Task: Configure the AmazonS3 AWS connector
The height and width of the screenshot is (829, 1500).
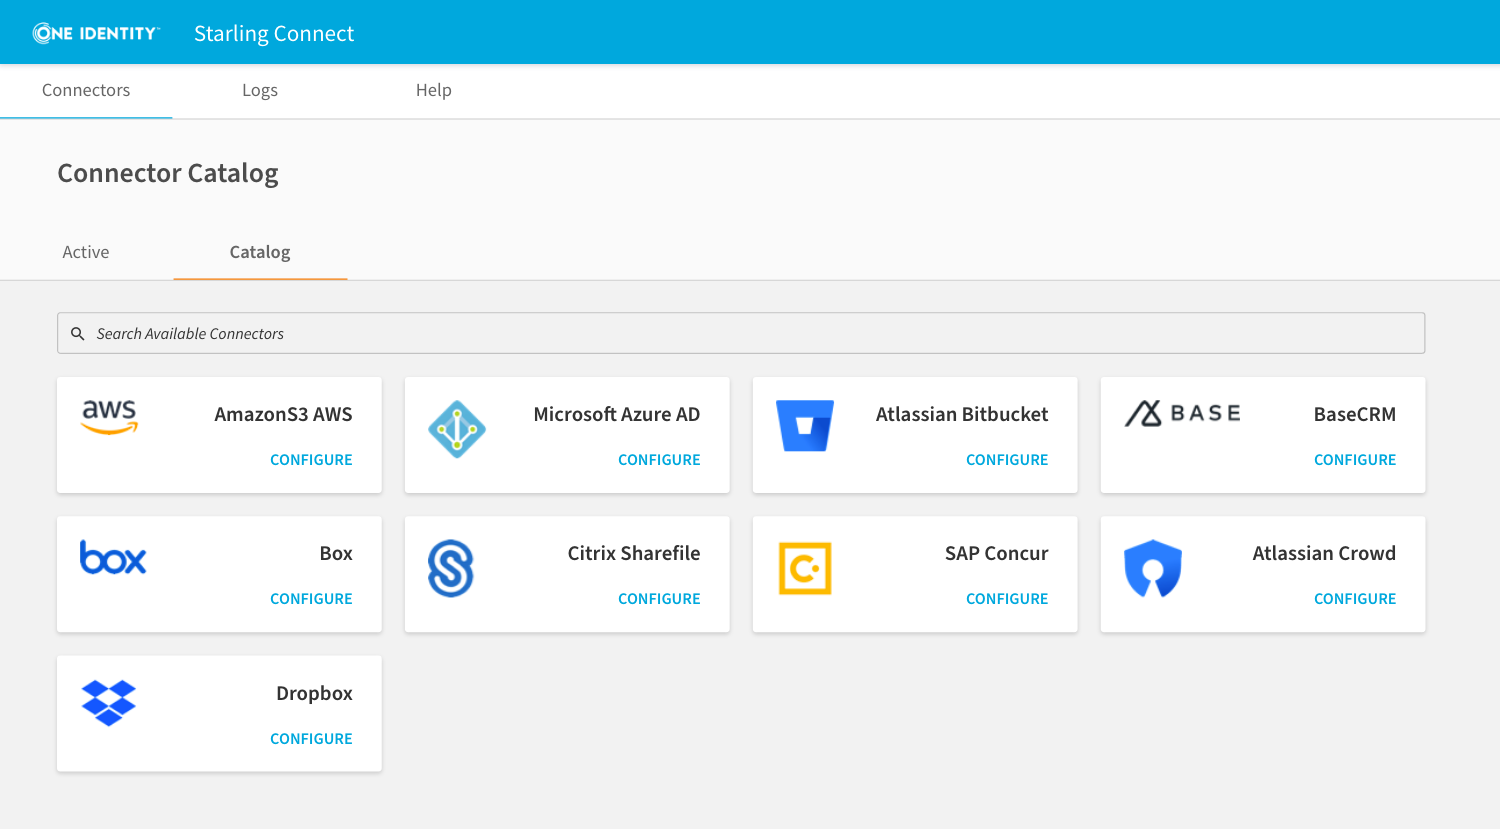Action: pyautogui.click(x=311, y=460)
